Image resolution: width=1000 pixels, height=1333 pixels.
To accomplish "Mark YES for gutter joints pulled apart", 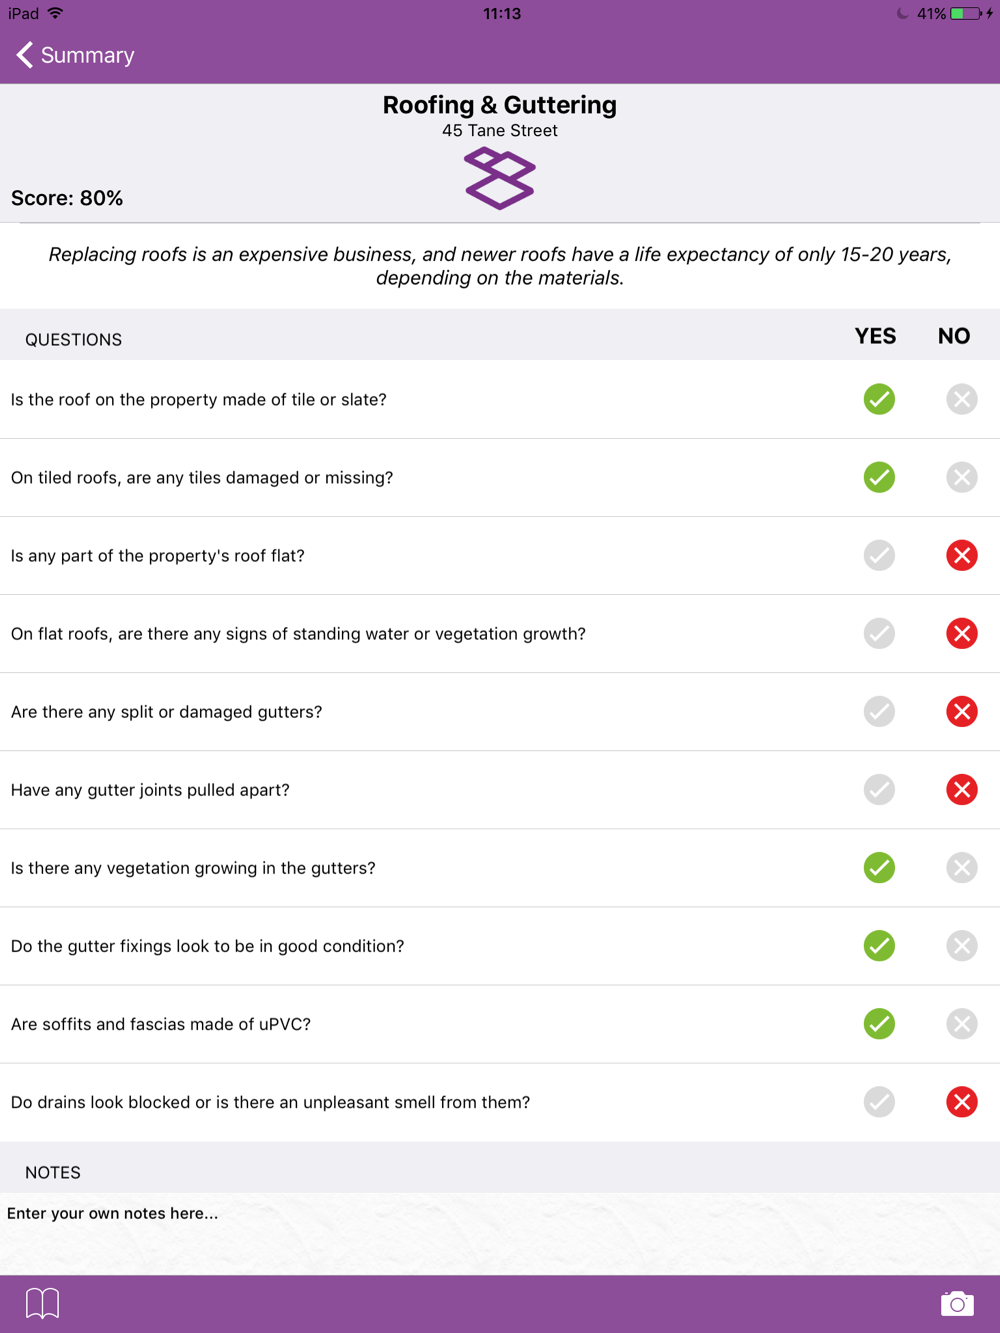I will tap(879, 789).
